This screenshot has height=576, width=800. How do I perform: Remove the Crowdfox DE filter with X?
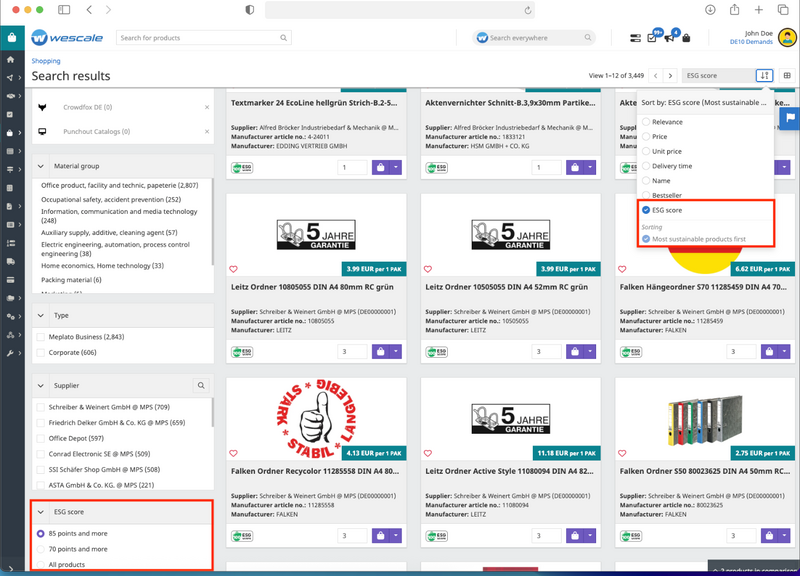207,107
